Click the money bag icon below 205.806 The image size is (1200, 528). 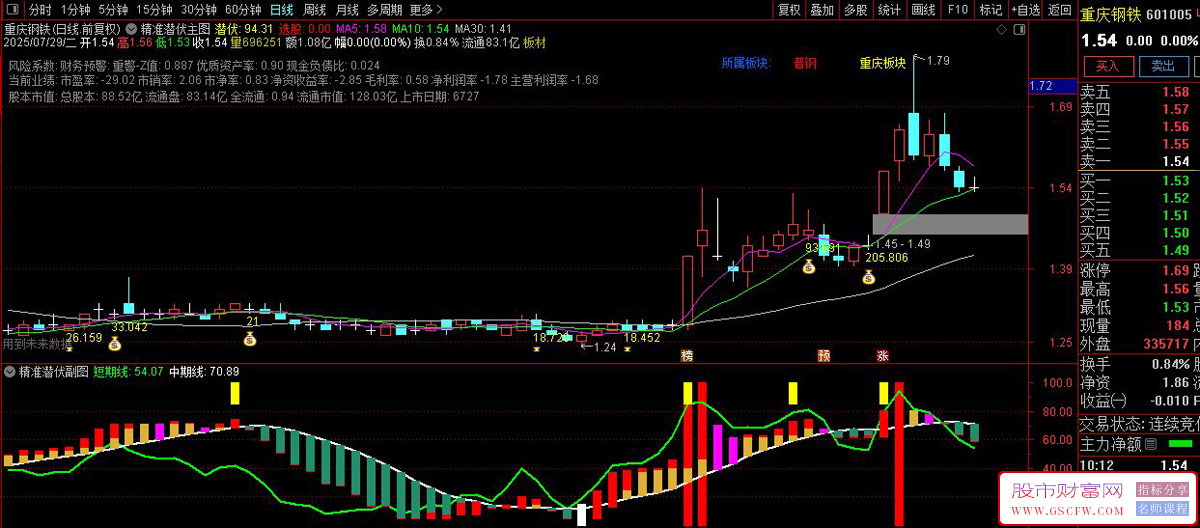(868, 276)
